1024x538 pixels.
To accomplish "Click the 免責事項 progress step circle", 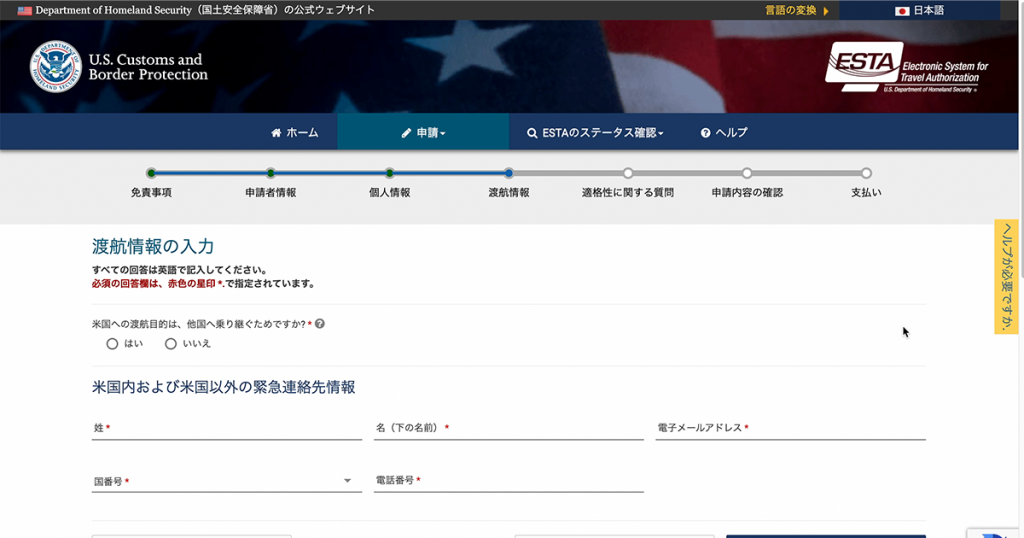I will 151,173.
